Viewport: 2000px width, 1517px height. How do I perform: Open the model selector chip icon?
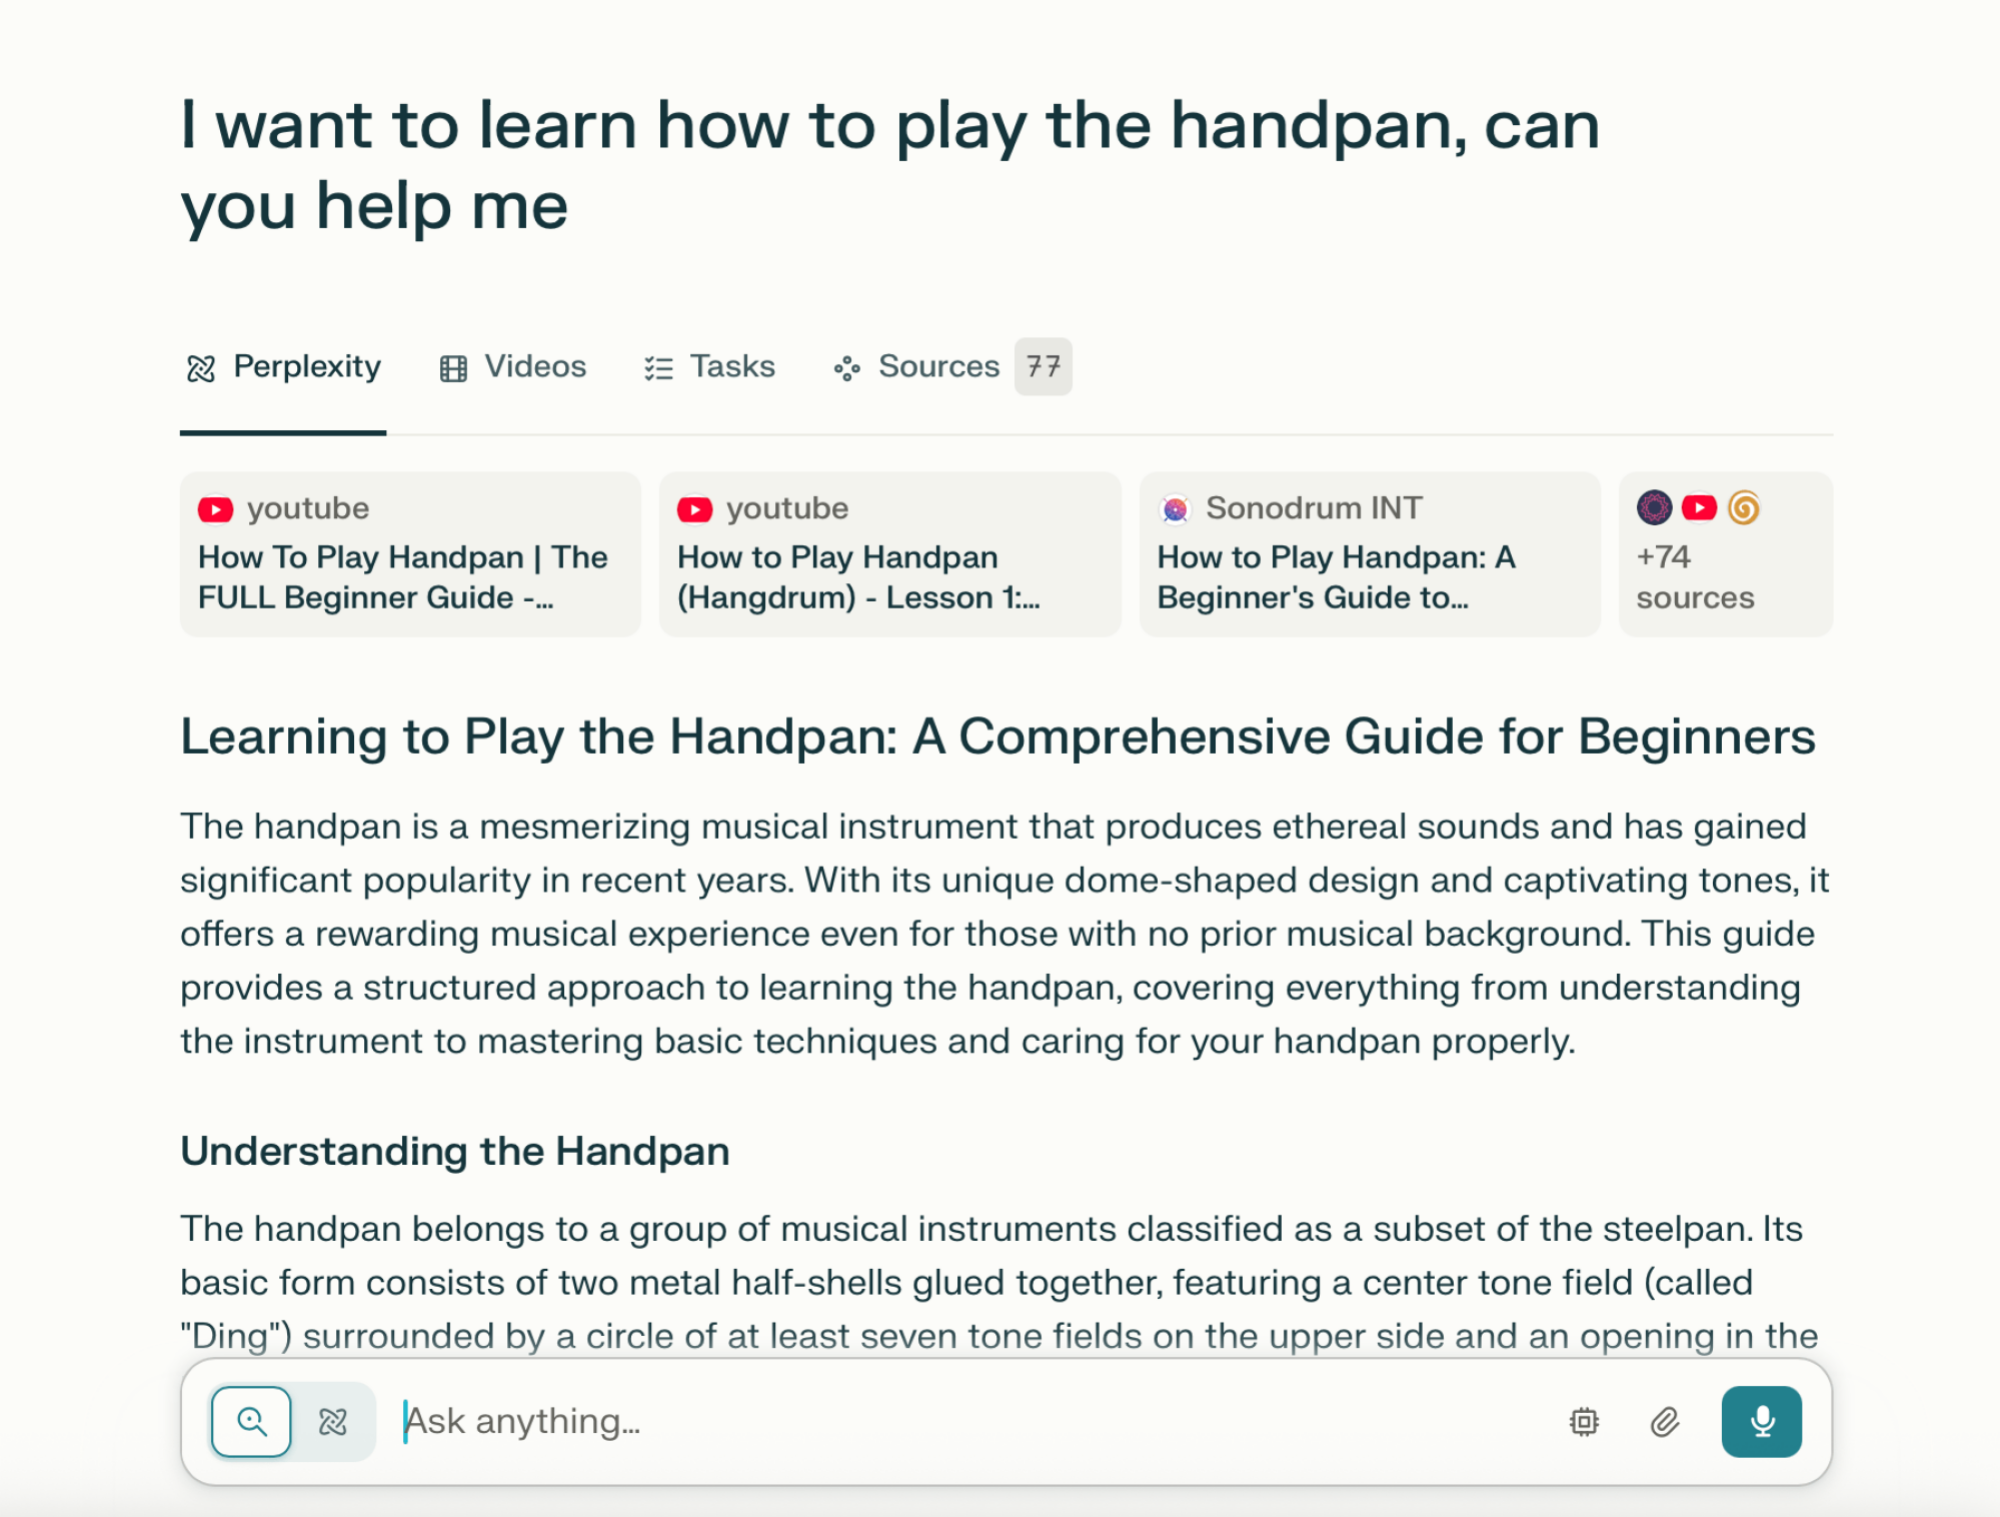[1584, 1421]
